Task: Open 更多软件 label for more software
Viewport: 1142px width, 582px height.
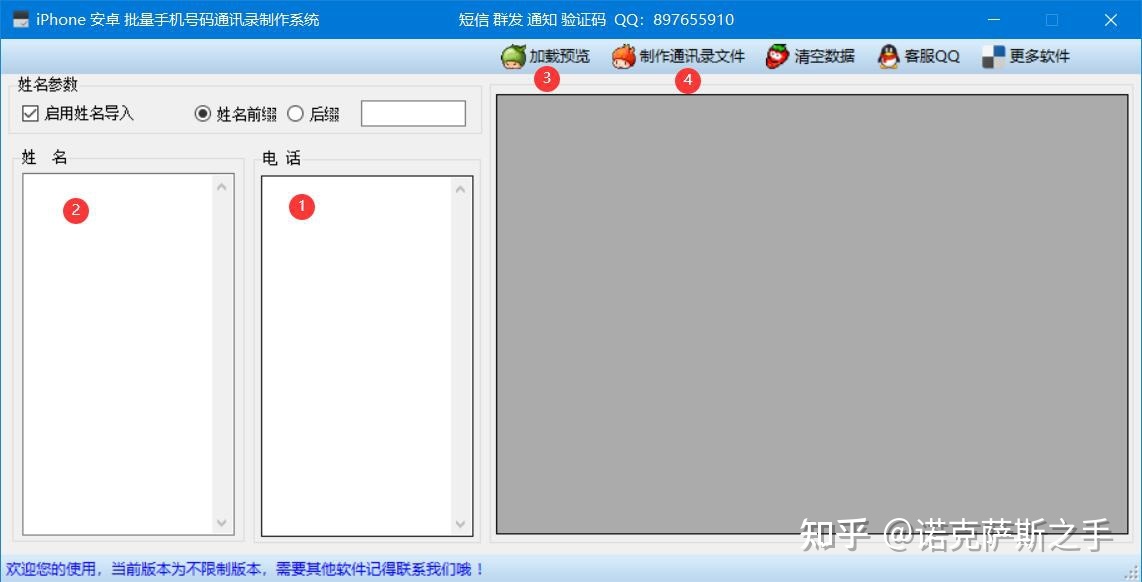Action: [x=1039, y=57]
